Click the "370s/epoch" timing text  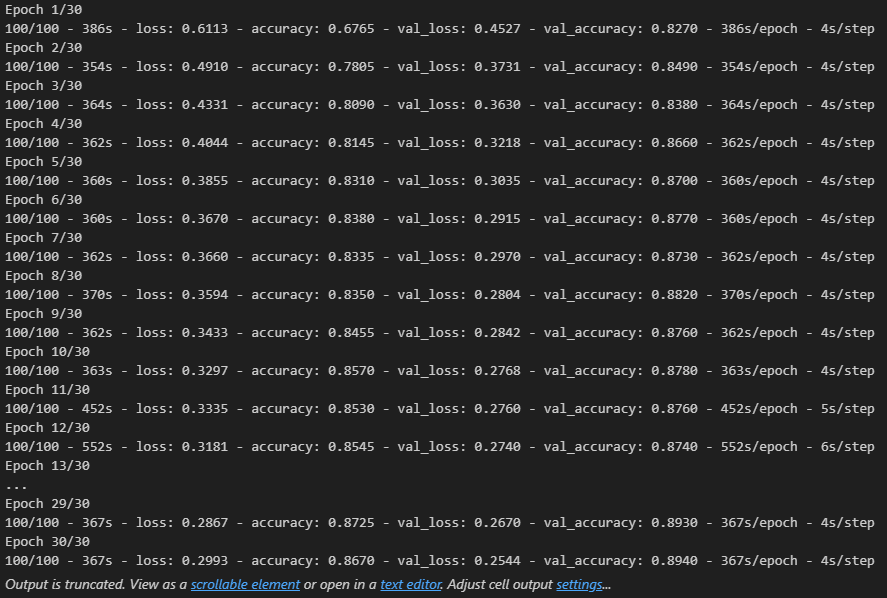coord(759,294)
